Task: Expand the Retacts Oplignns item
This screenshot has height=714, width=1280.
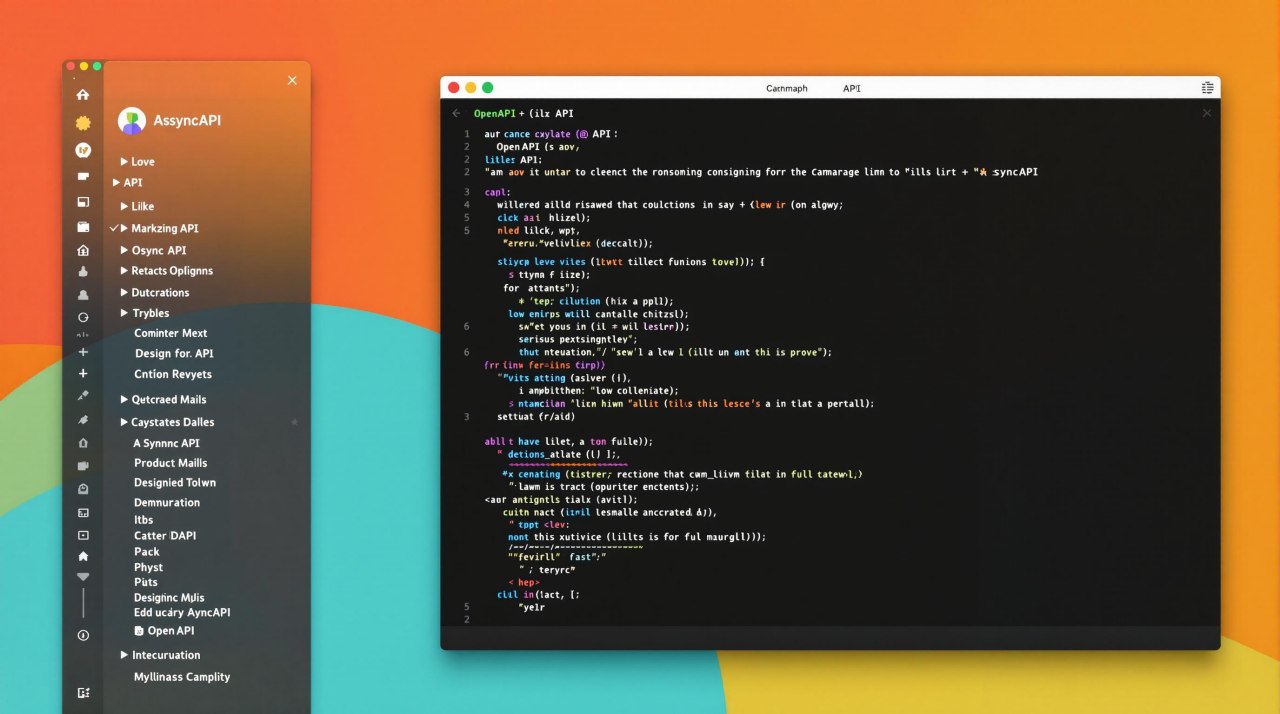Action: 124,270
